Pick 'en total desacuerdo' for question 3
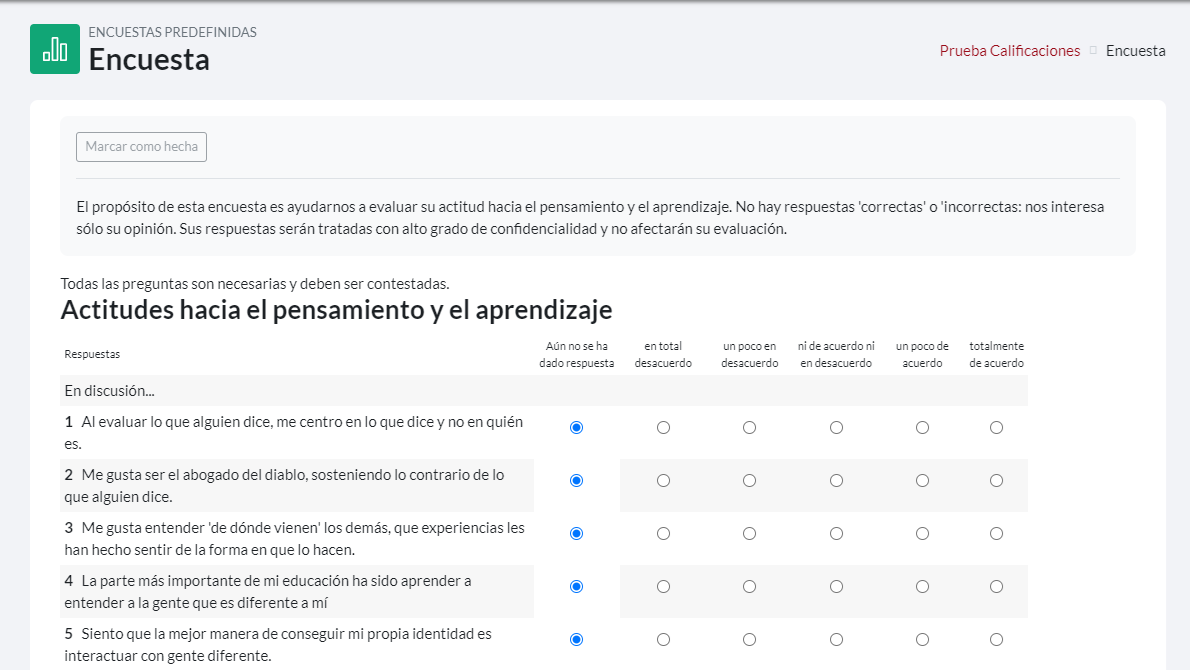1190x670 pixels. (x=663, y=534)
